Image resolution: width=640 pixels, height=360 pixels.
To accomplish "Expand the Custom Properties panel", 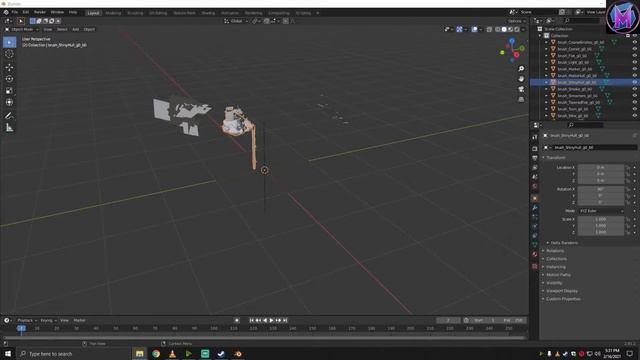I will tap(562, 299).
